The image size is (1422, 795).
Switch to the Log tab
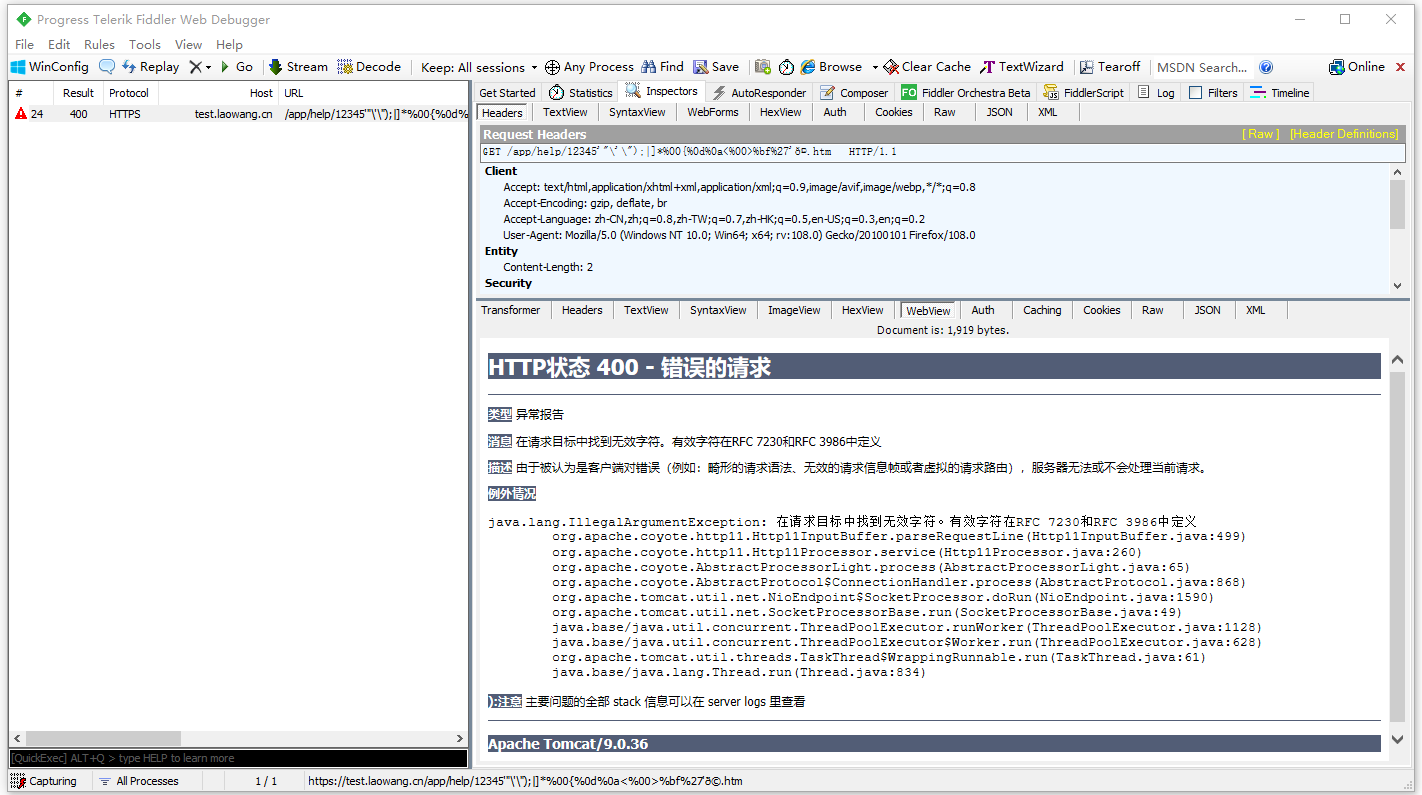tap(1156, 93)
